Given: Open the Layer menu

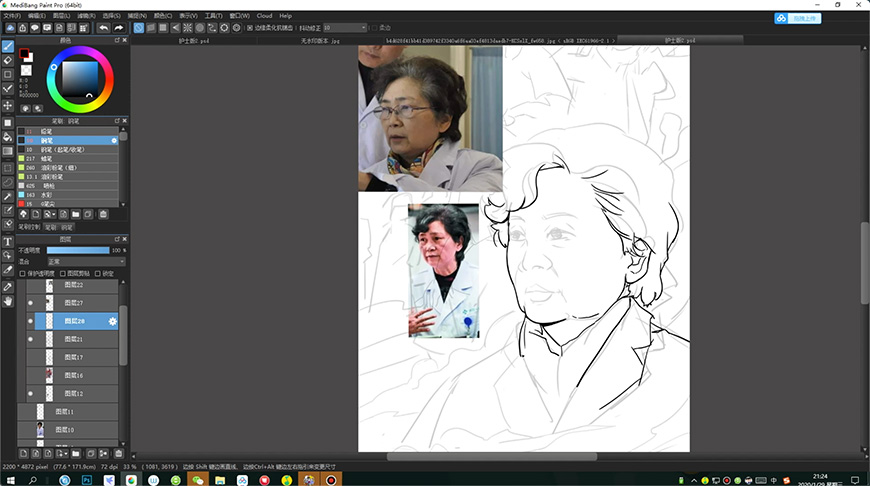Looking at the screenshot, I should (x=61, y=16).
